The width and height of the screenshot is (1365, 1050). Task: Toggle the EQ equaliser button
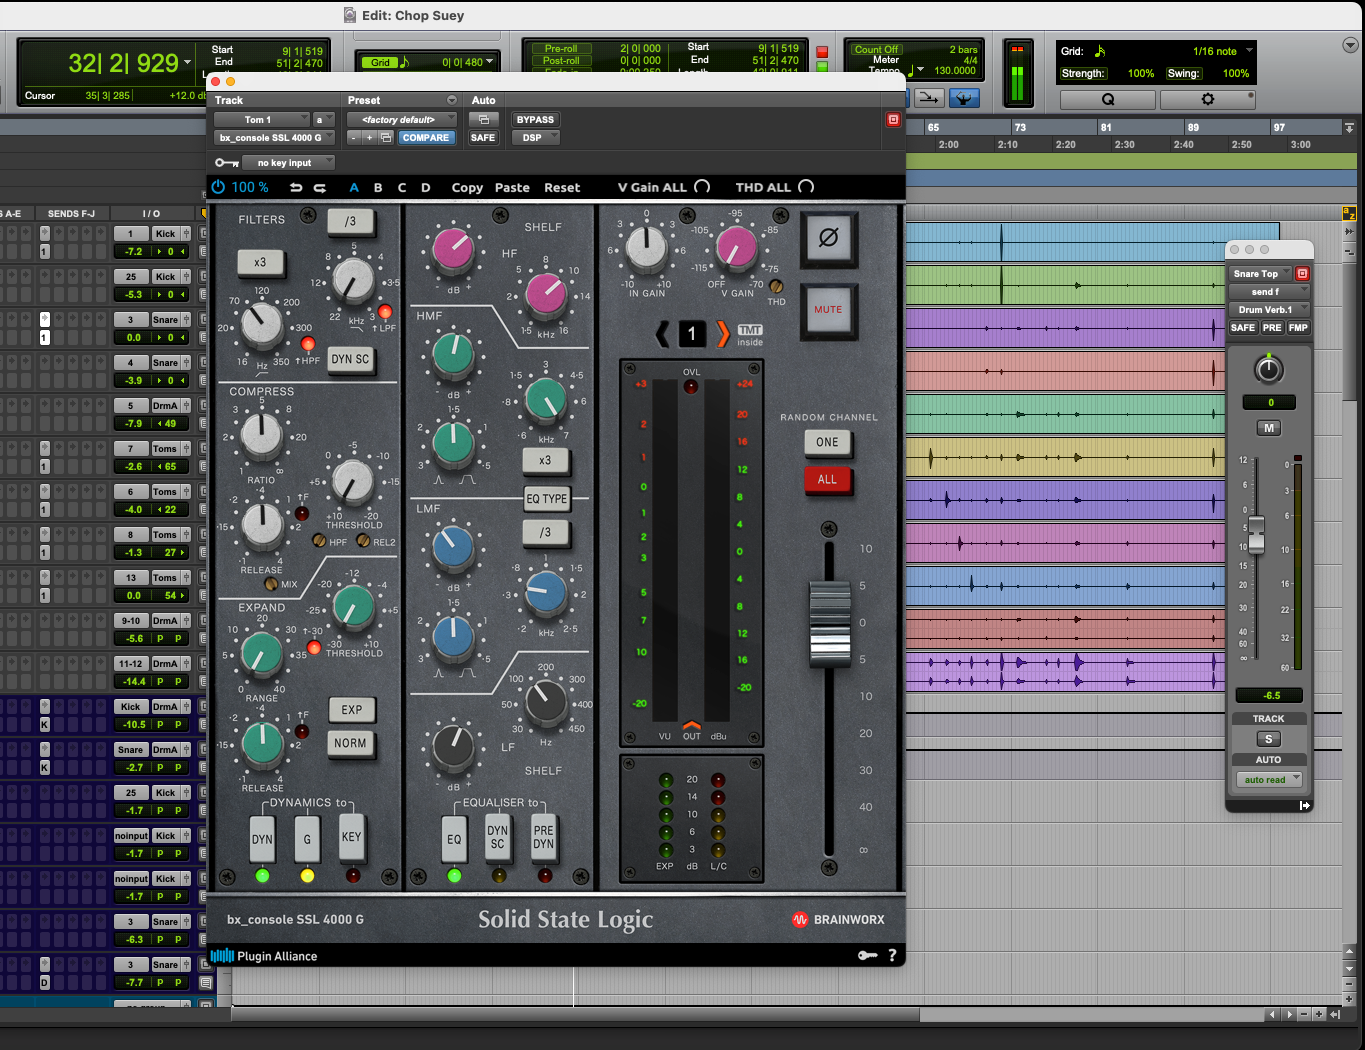click(454, 839)
